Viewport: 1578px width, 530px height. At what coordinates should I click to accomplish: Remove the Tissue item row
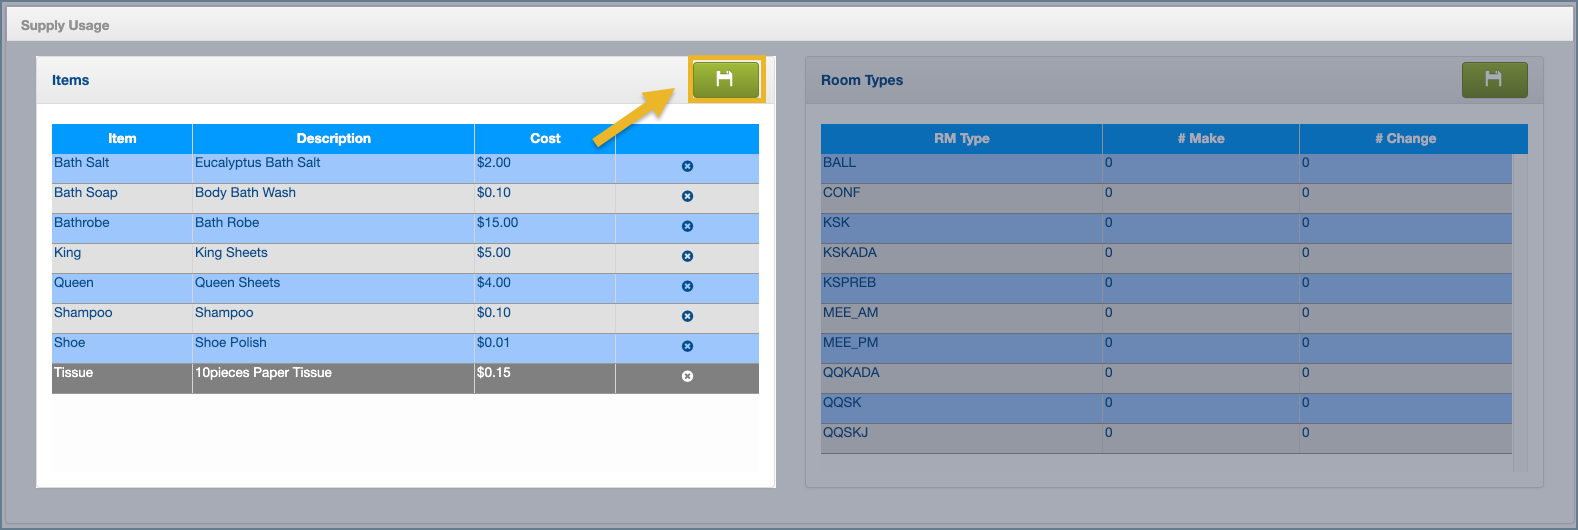(x=687, y=377)
